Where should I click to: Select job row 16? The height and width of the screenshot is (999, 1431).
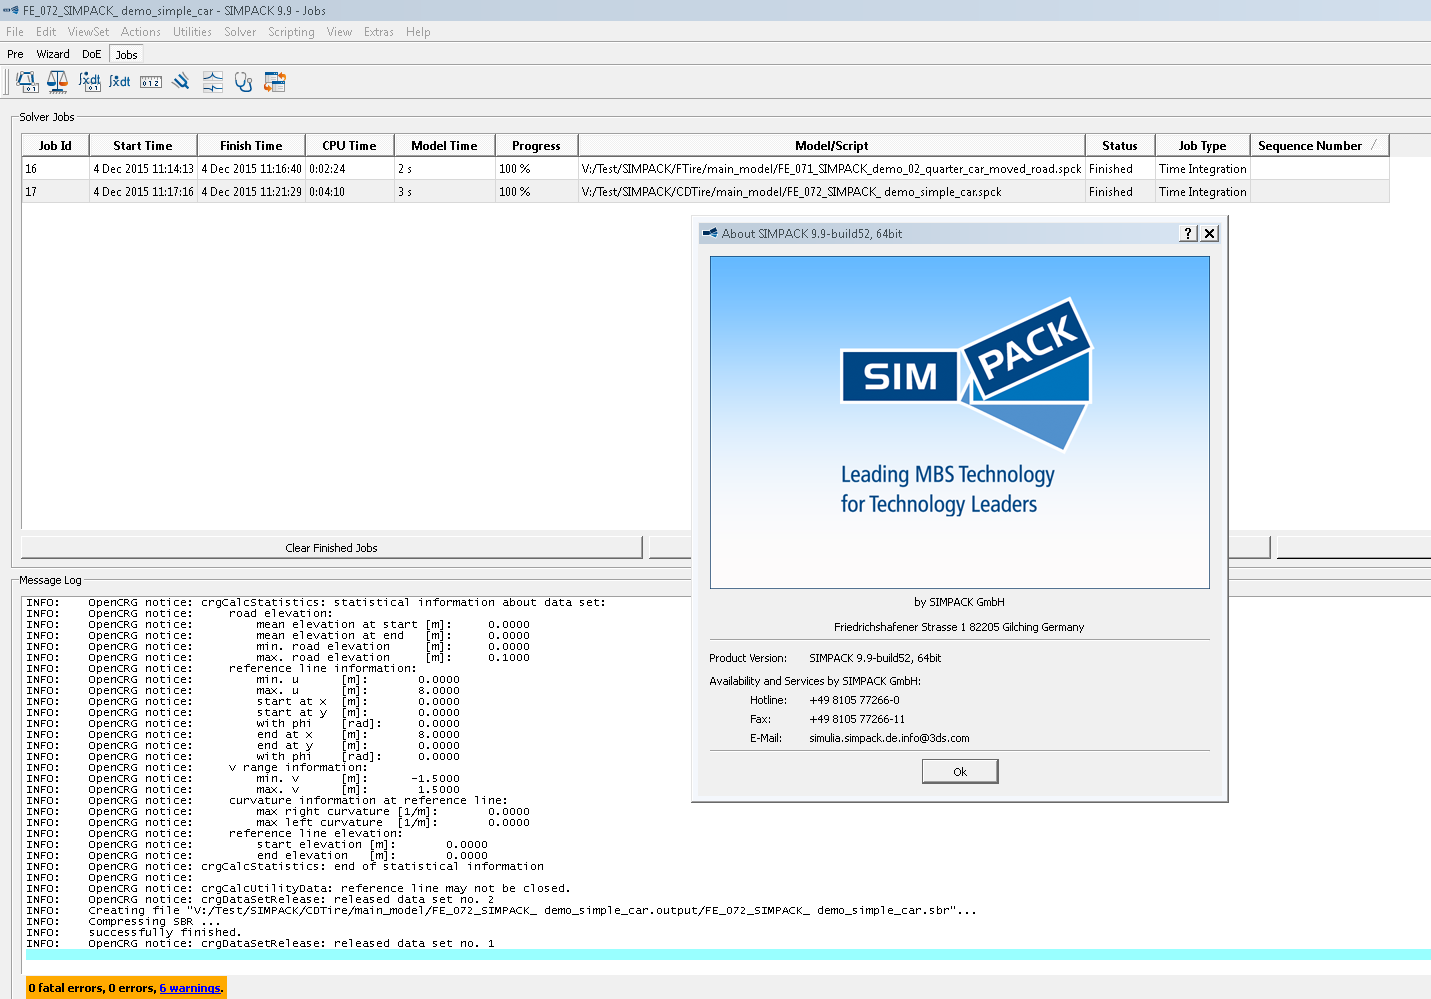tap(705, 169)
